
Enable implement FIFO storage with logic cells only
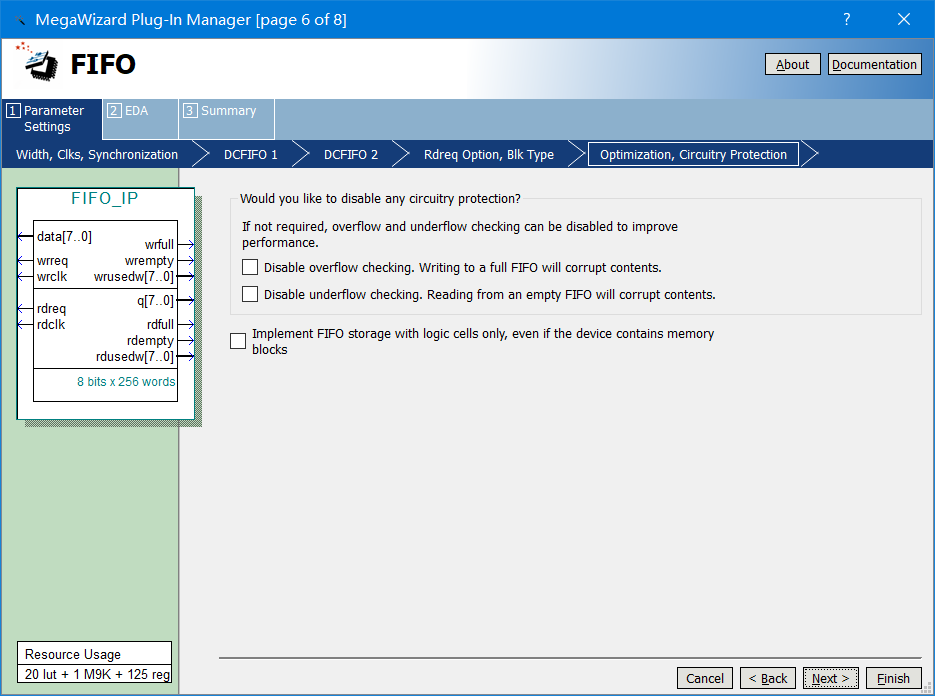tap(238, 341)
